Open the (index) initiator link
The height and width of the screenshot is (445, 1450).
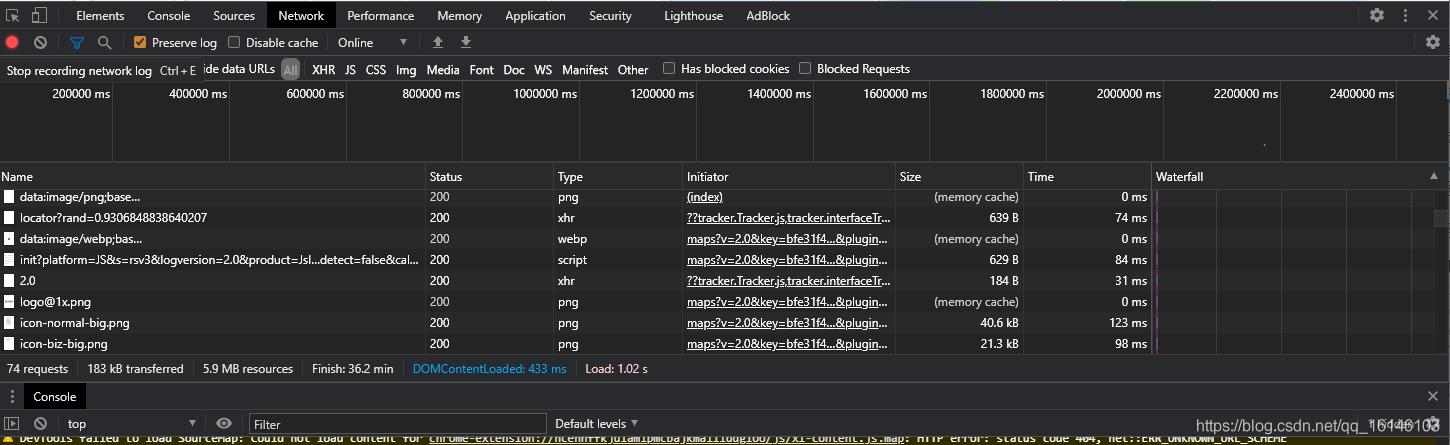click(705, 197)
